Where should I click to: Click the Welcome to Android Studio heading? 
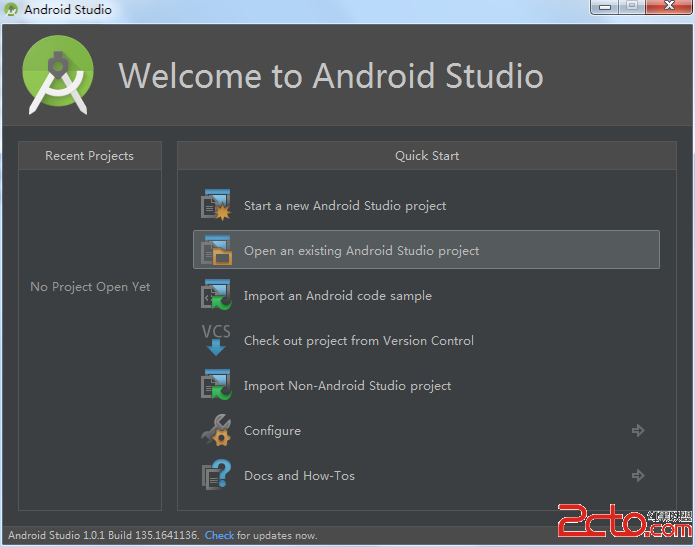point(331,76)
